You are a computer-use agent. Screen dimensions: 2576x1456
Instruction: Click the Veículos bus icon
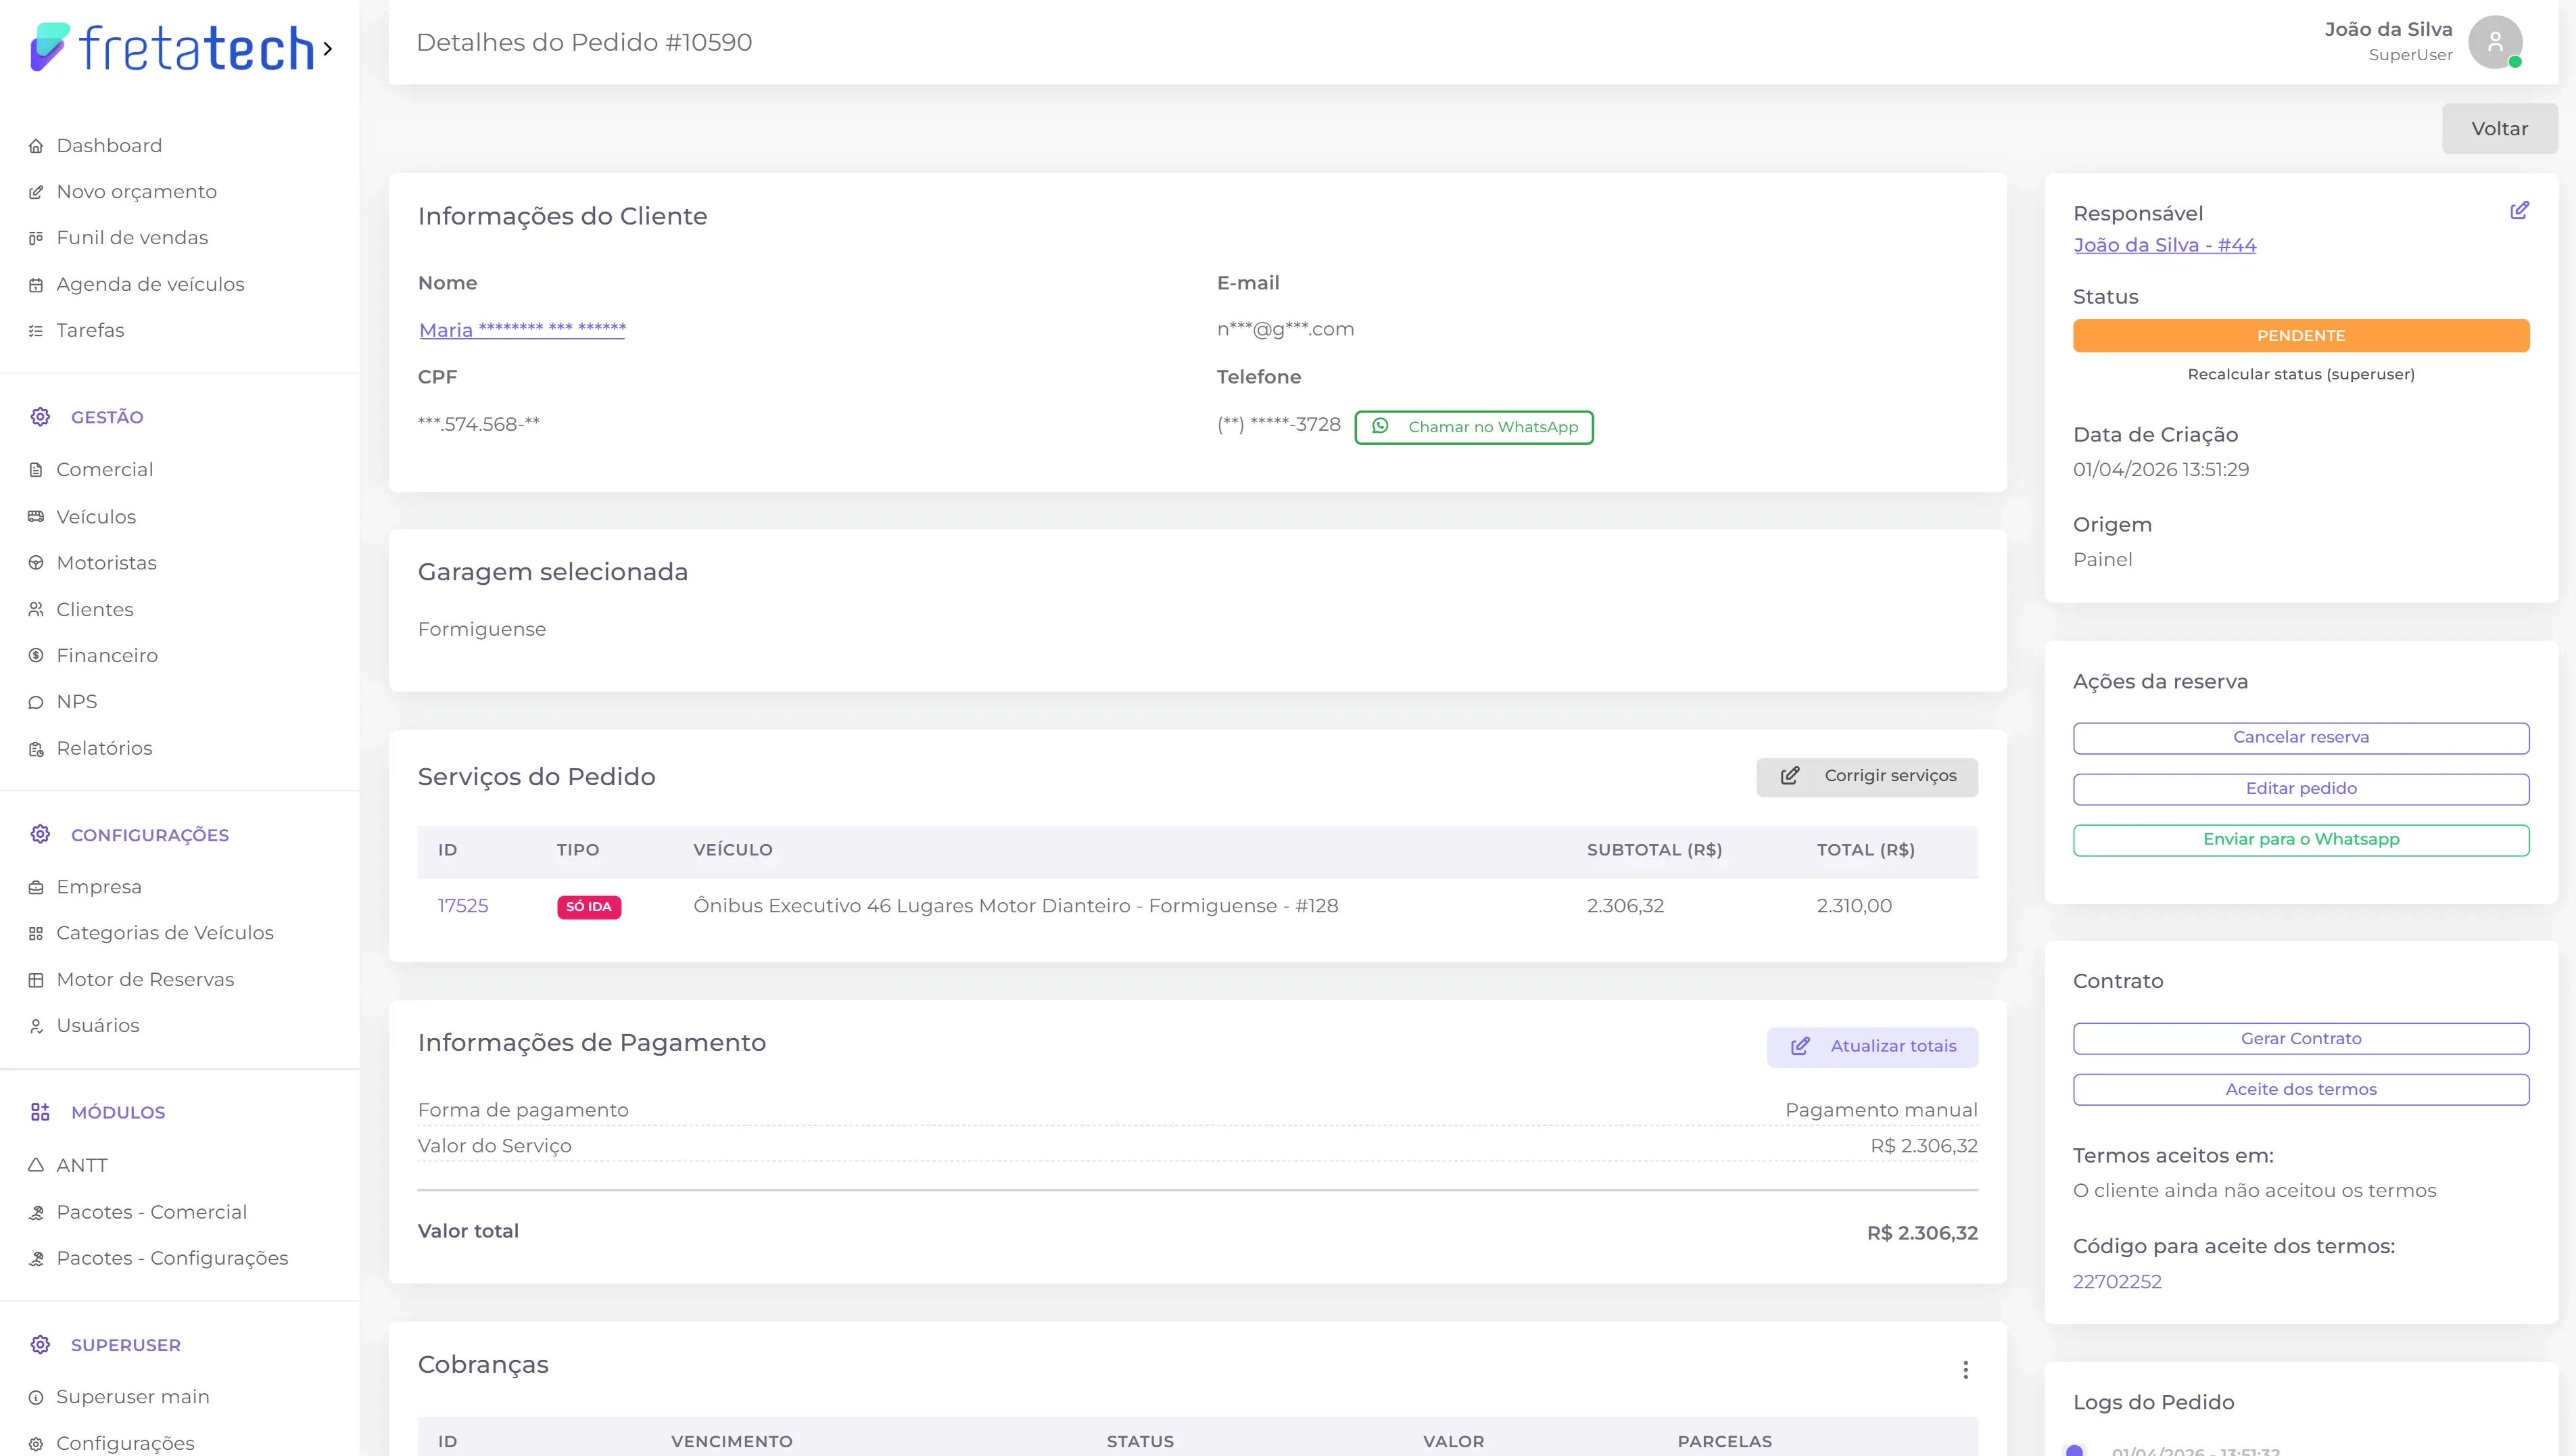[36, 517]
